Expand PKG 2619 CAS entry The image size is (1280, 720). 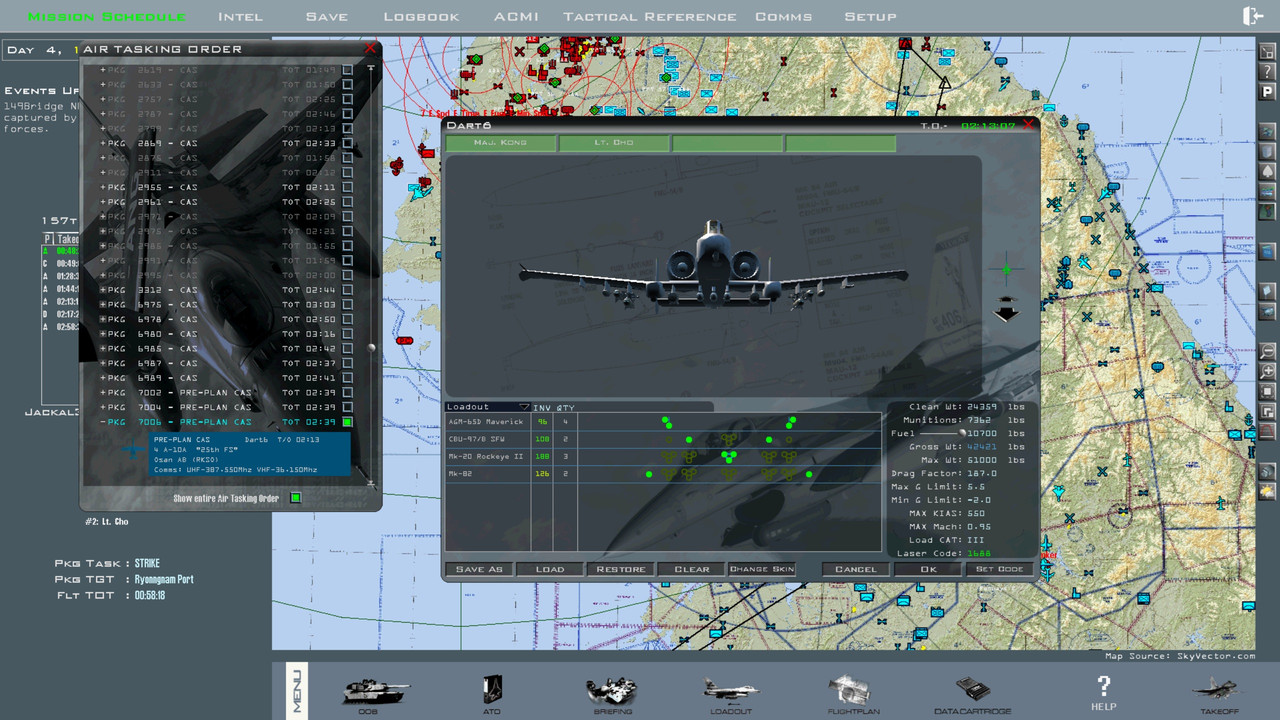(x=102, y=70)
